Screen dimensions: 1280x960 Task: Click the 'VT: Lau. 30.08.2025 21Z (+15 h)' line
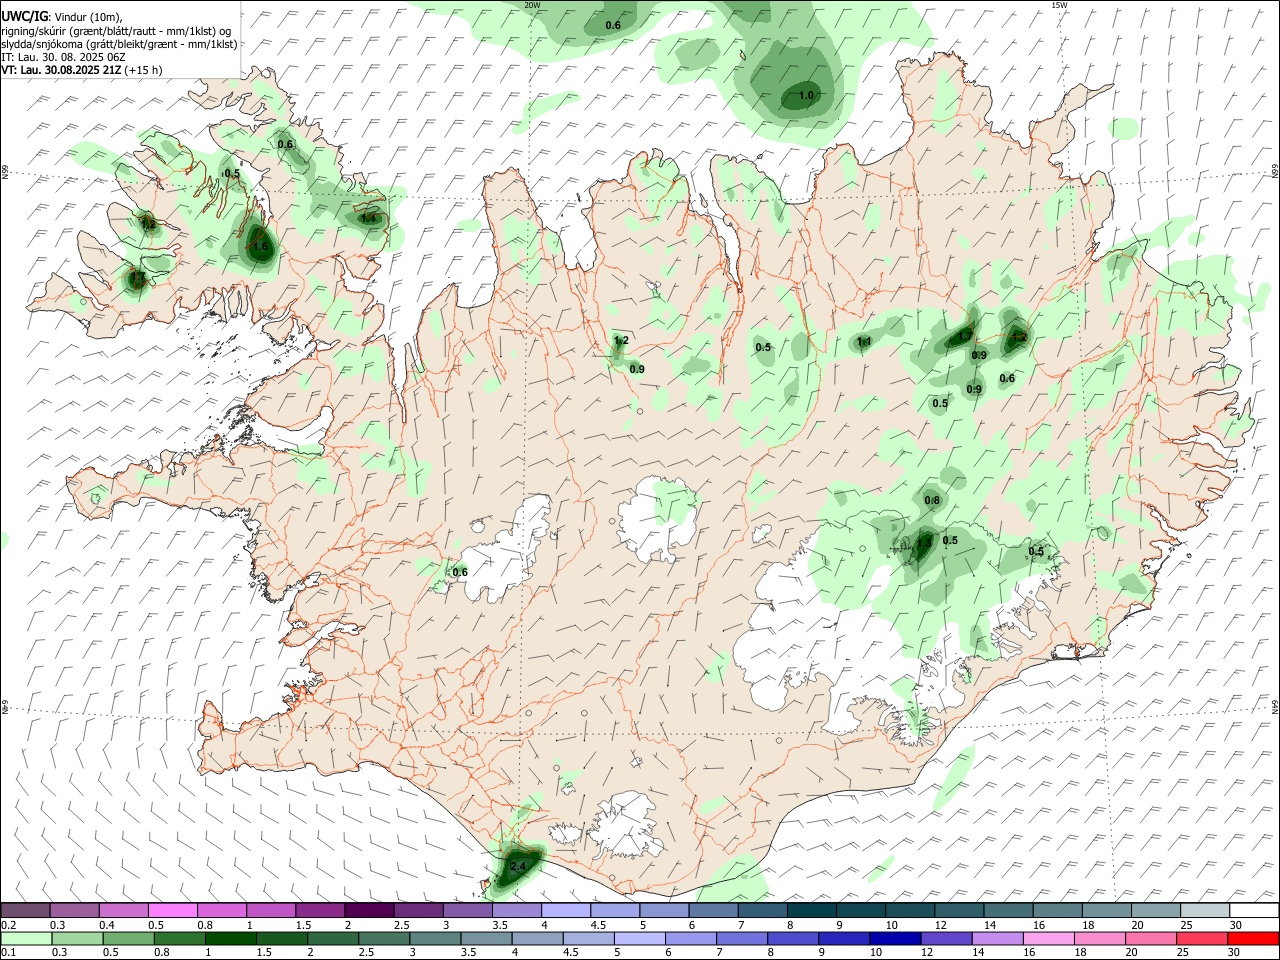82,70
